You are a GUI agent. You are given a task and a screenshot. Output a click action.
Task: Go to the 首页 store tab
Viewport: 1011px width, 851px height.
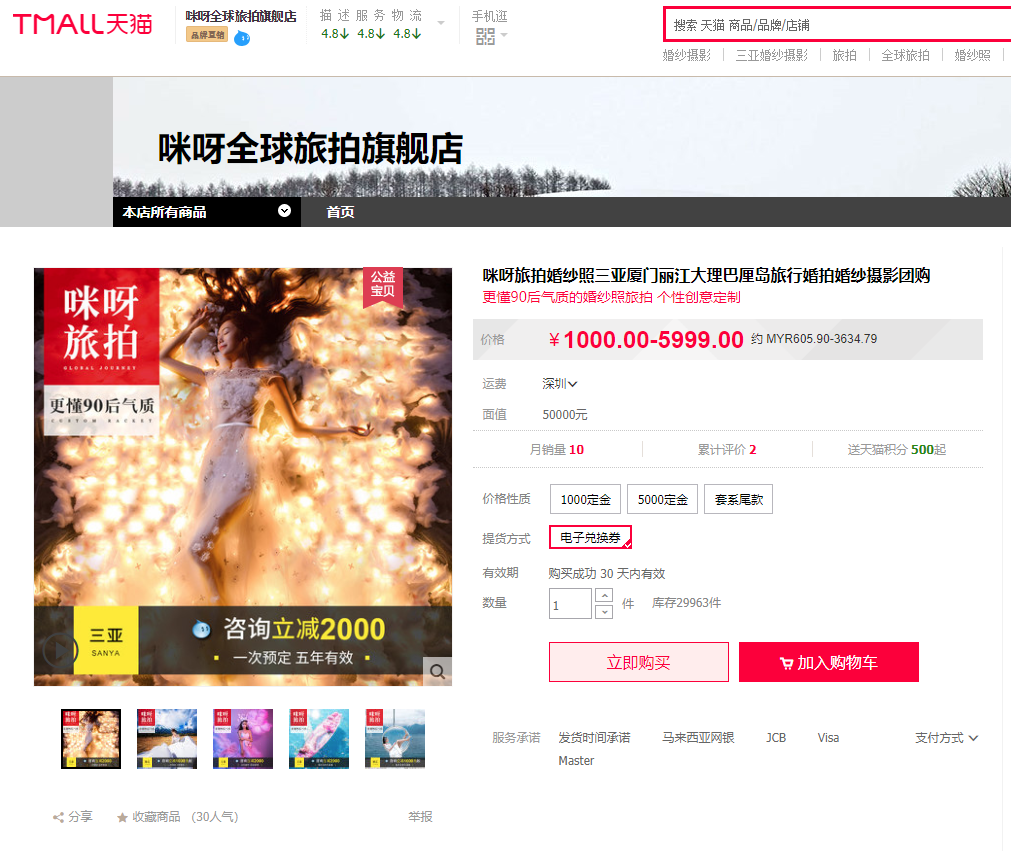340,212
